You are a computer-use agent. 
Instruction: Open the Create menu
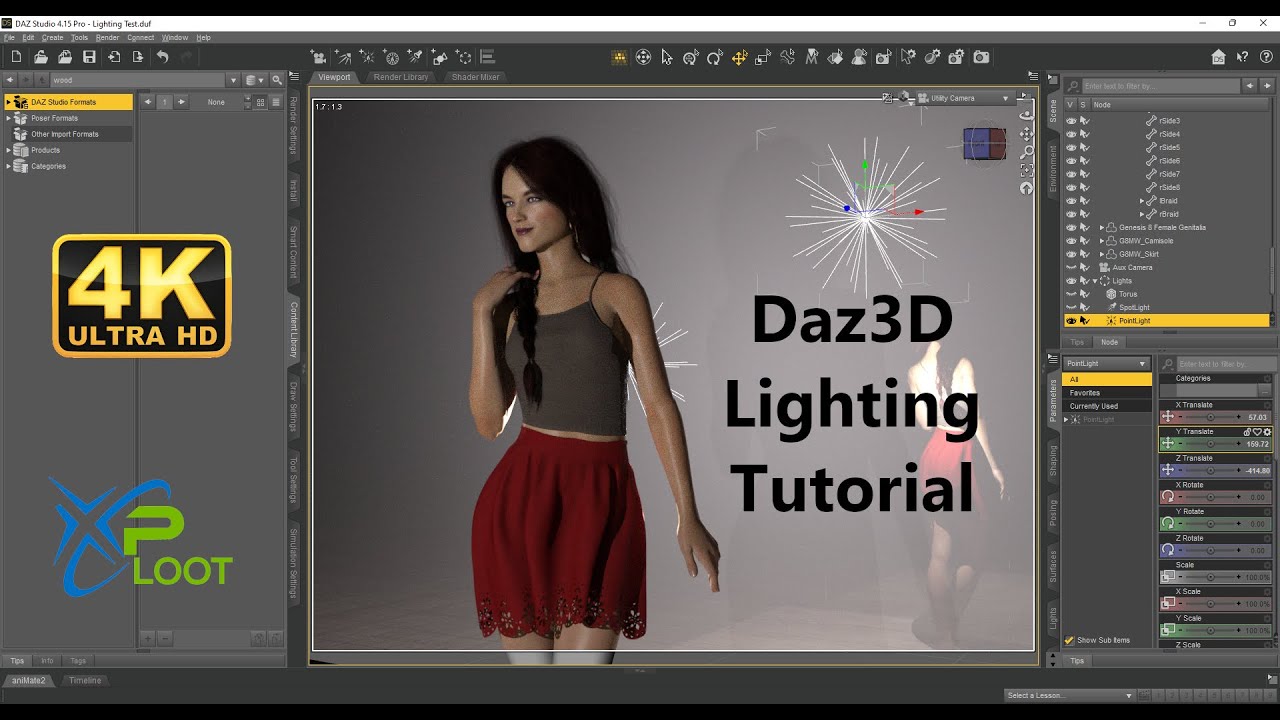tap(52, 37)
